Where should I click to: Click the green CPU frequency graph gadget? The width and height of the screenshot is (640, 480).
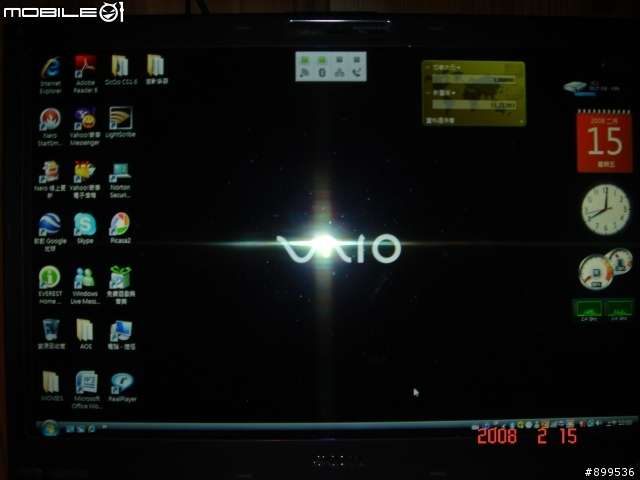[604, 310]
